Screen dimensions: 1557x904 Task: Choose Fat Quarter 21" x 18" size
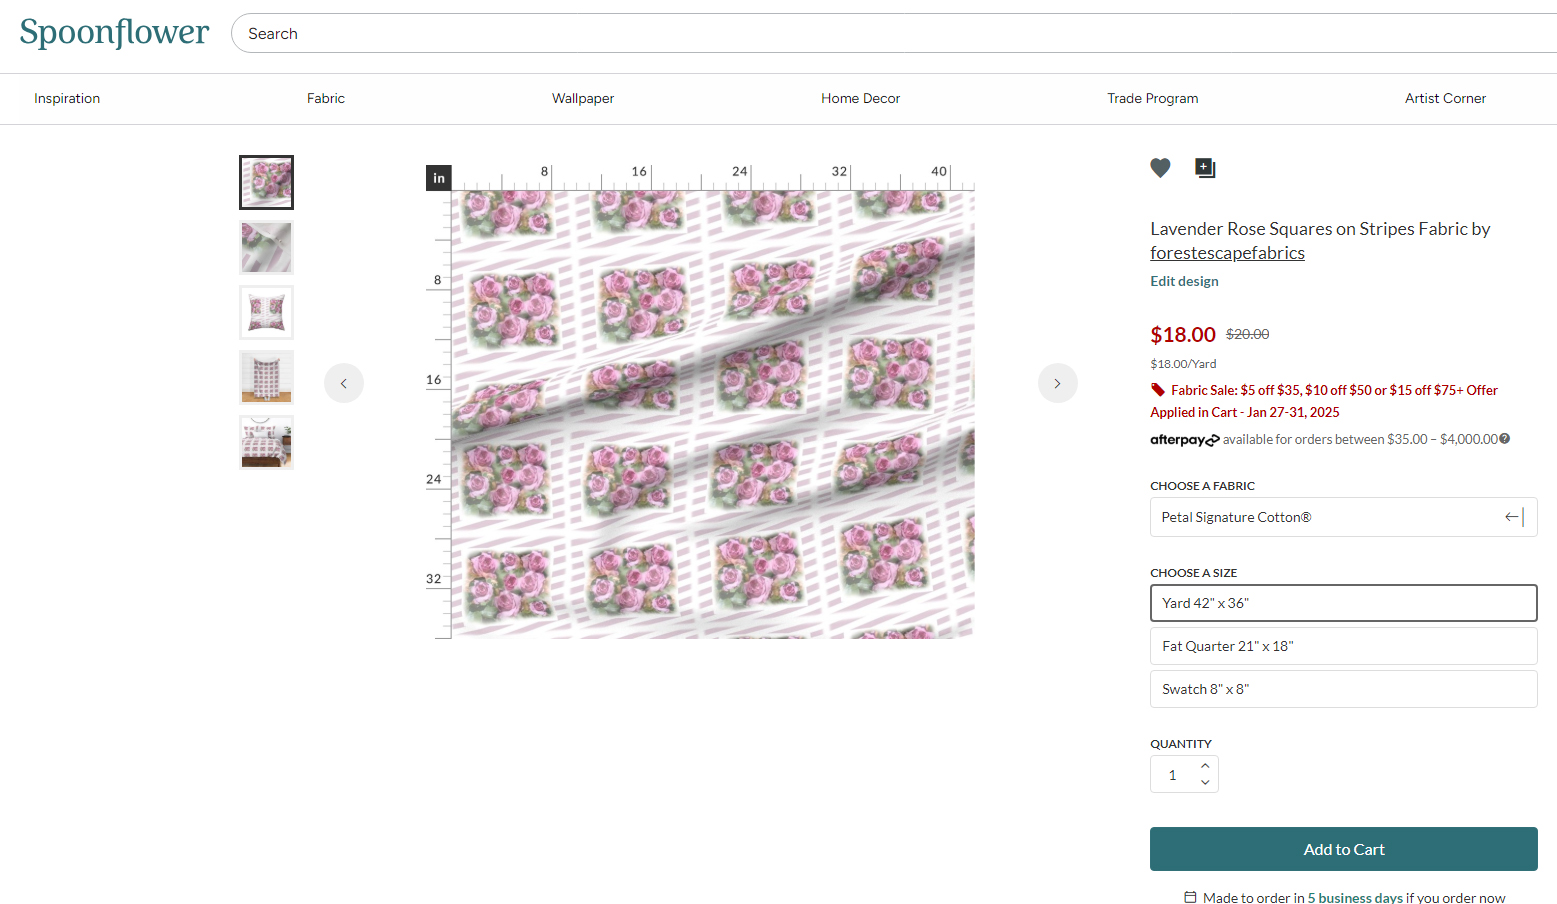pyautogui.click(x=1343, y=646)
